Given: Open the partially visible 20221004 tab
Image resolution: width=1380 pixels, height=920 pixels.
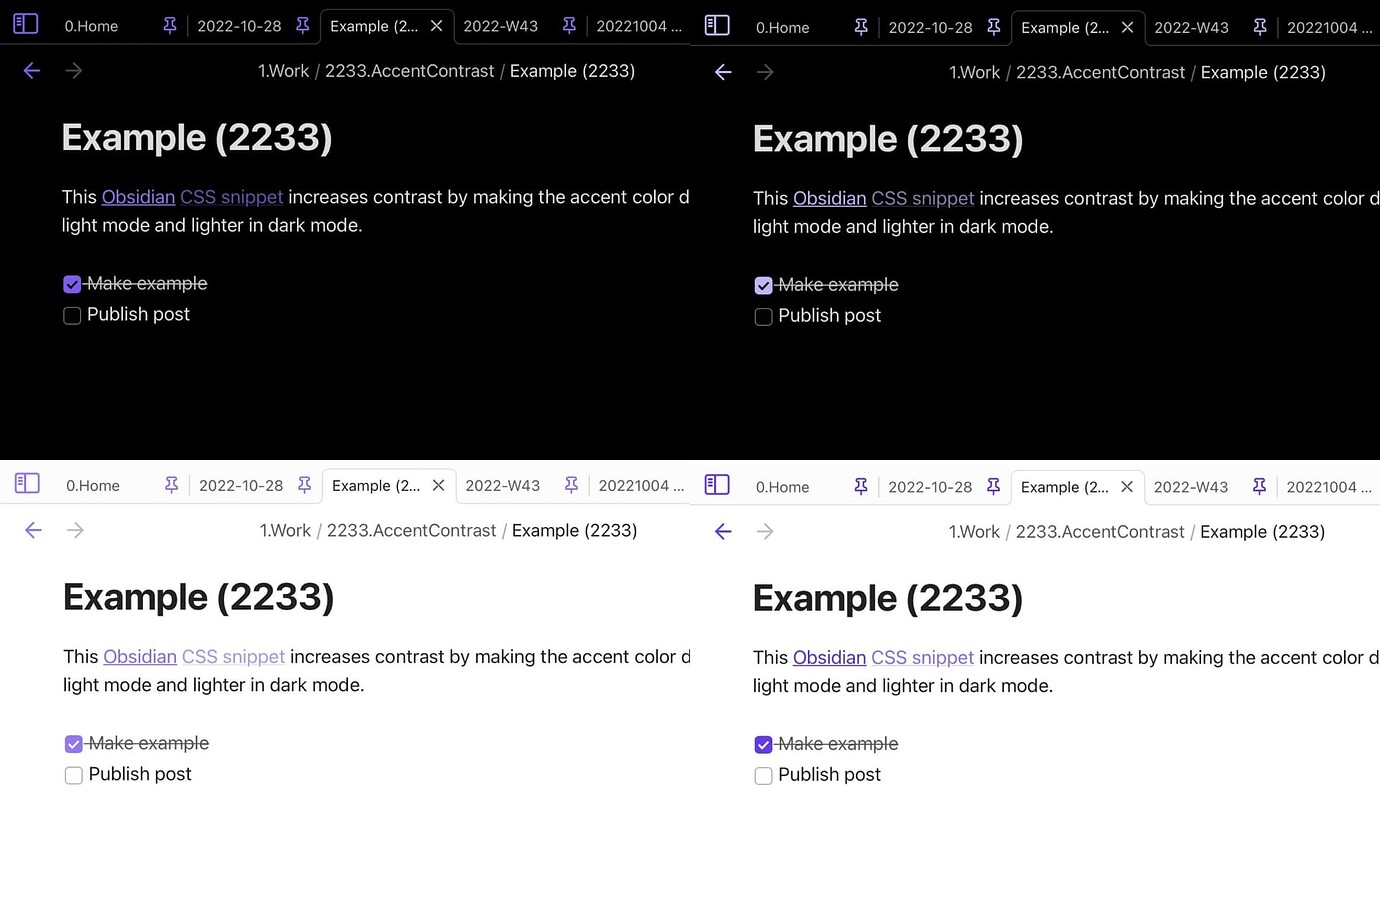Looking at the screenshot, I should pyautogui.click(x=638, y=25).
